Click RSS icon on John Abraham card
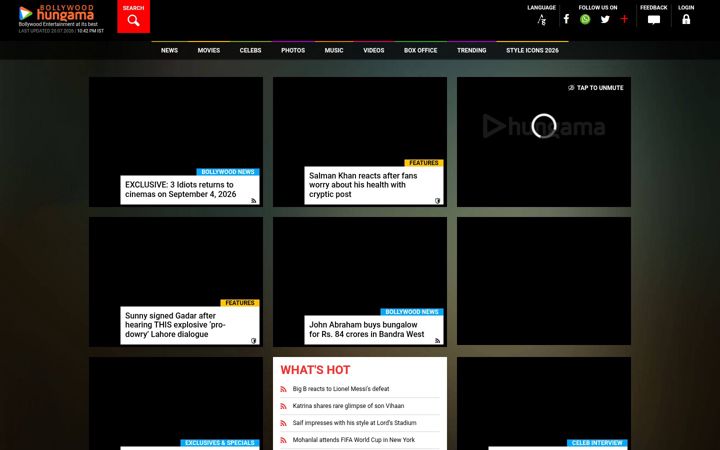 [x=438, y=341]
